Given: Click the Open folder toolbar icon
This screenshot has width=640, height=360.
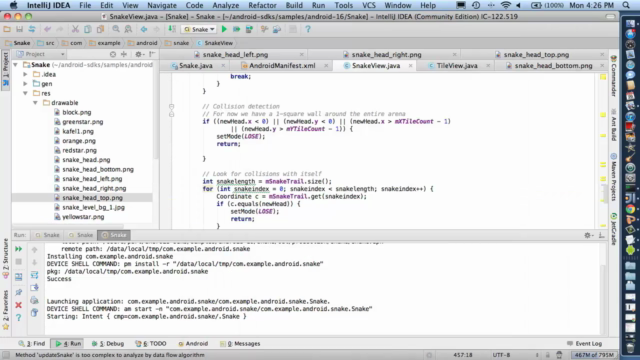Looking at the screenshot, I should [x=7, y=29].
